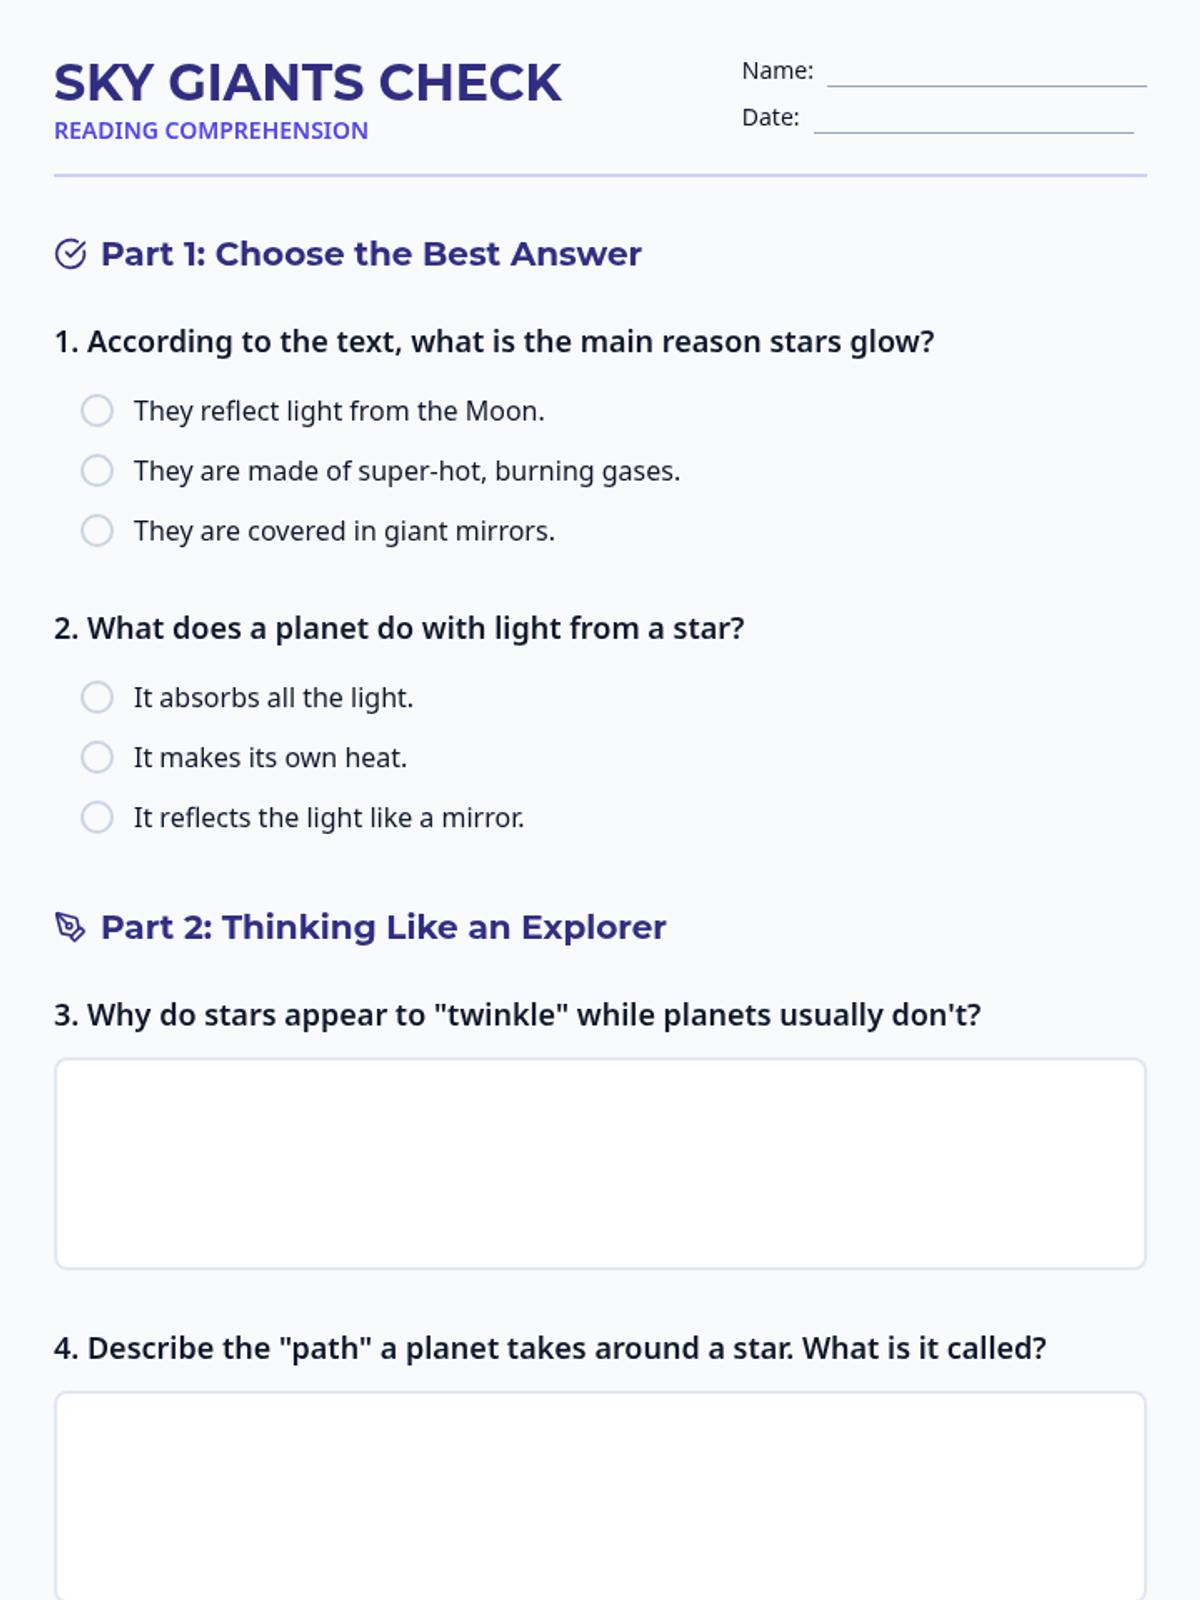Click question 2 about planet and light
This screenshot has height=1600, width=1200.
pyautogui.click(x=399, y=629)
